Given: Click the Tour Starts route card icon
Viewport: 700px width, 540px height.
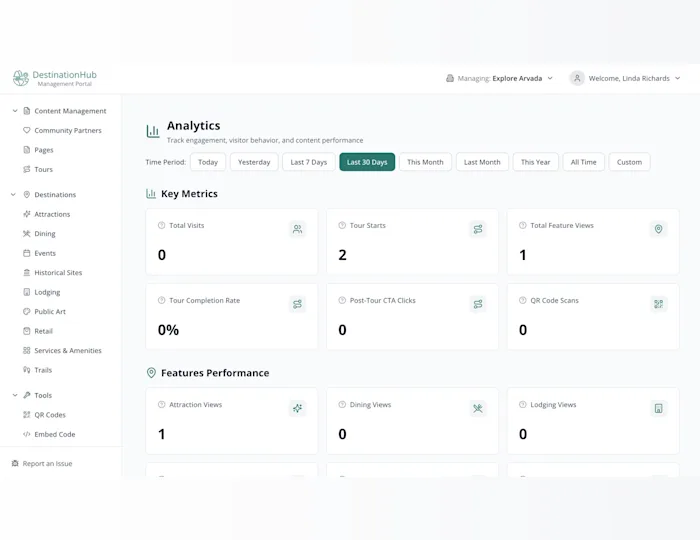Looking at the screenshot, I should 478,229.
